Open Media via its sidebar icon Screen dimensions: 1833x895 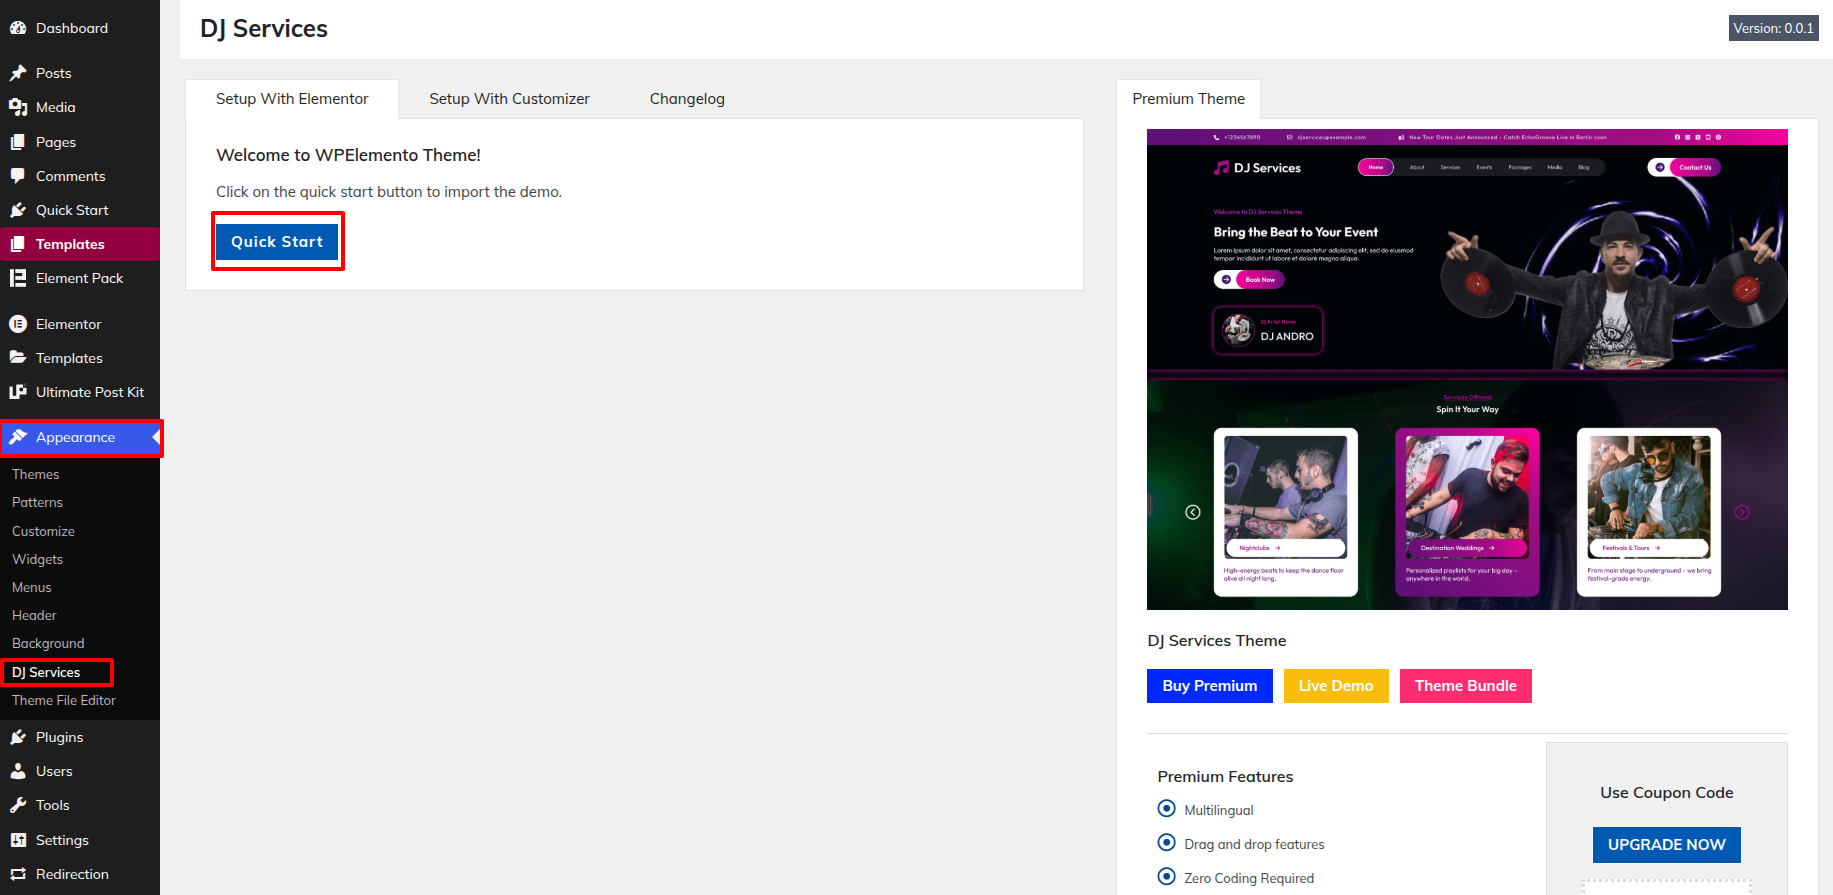(18, 107)
